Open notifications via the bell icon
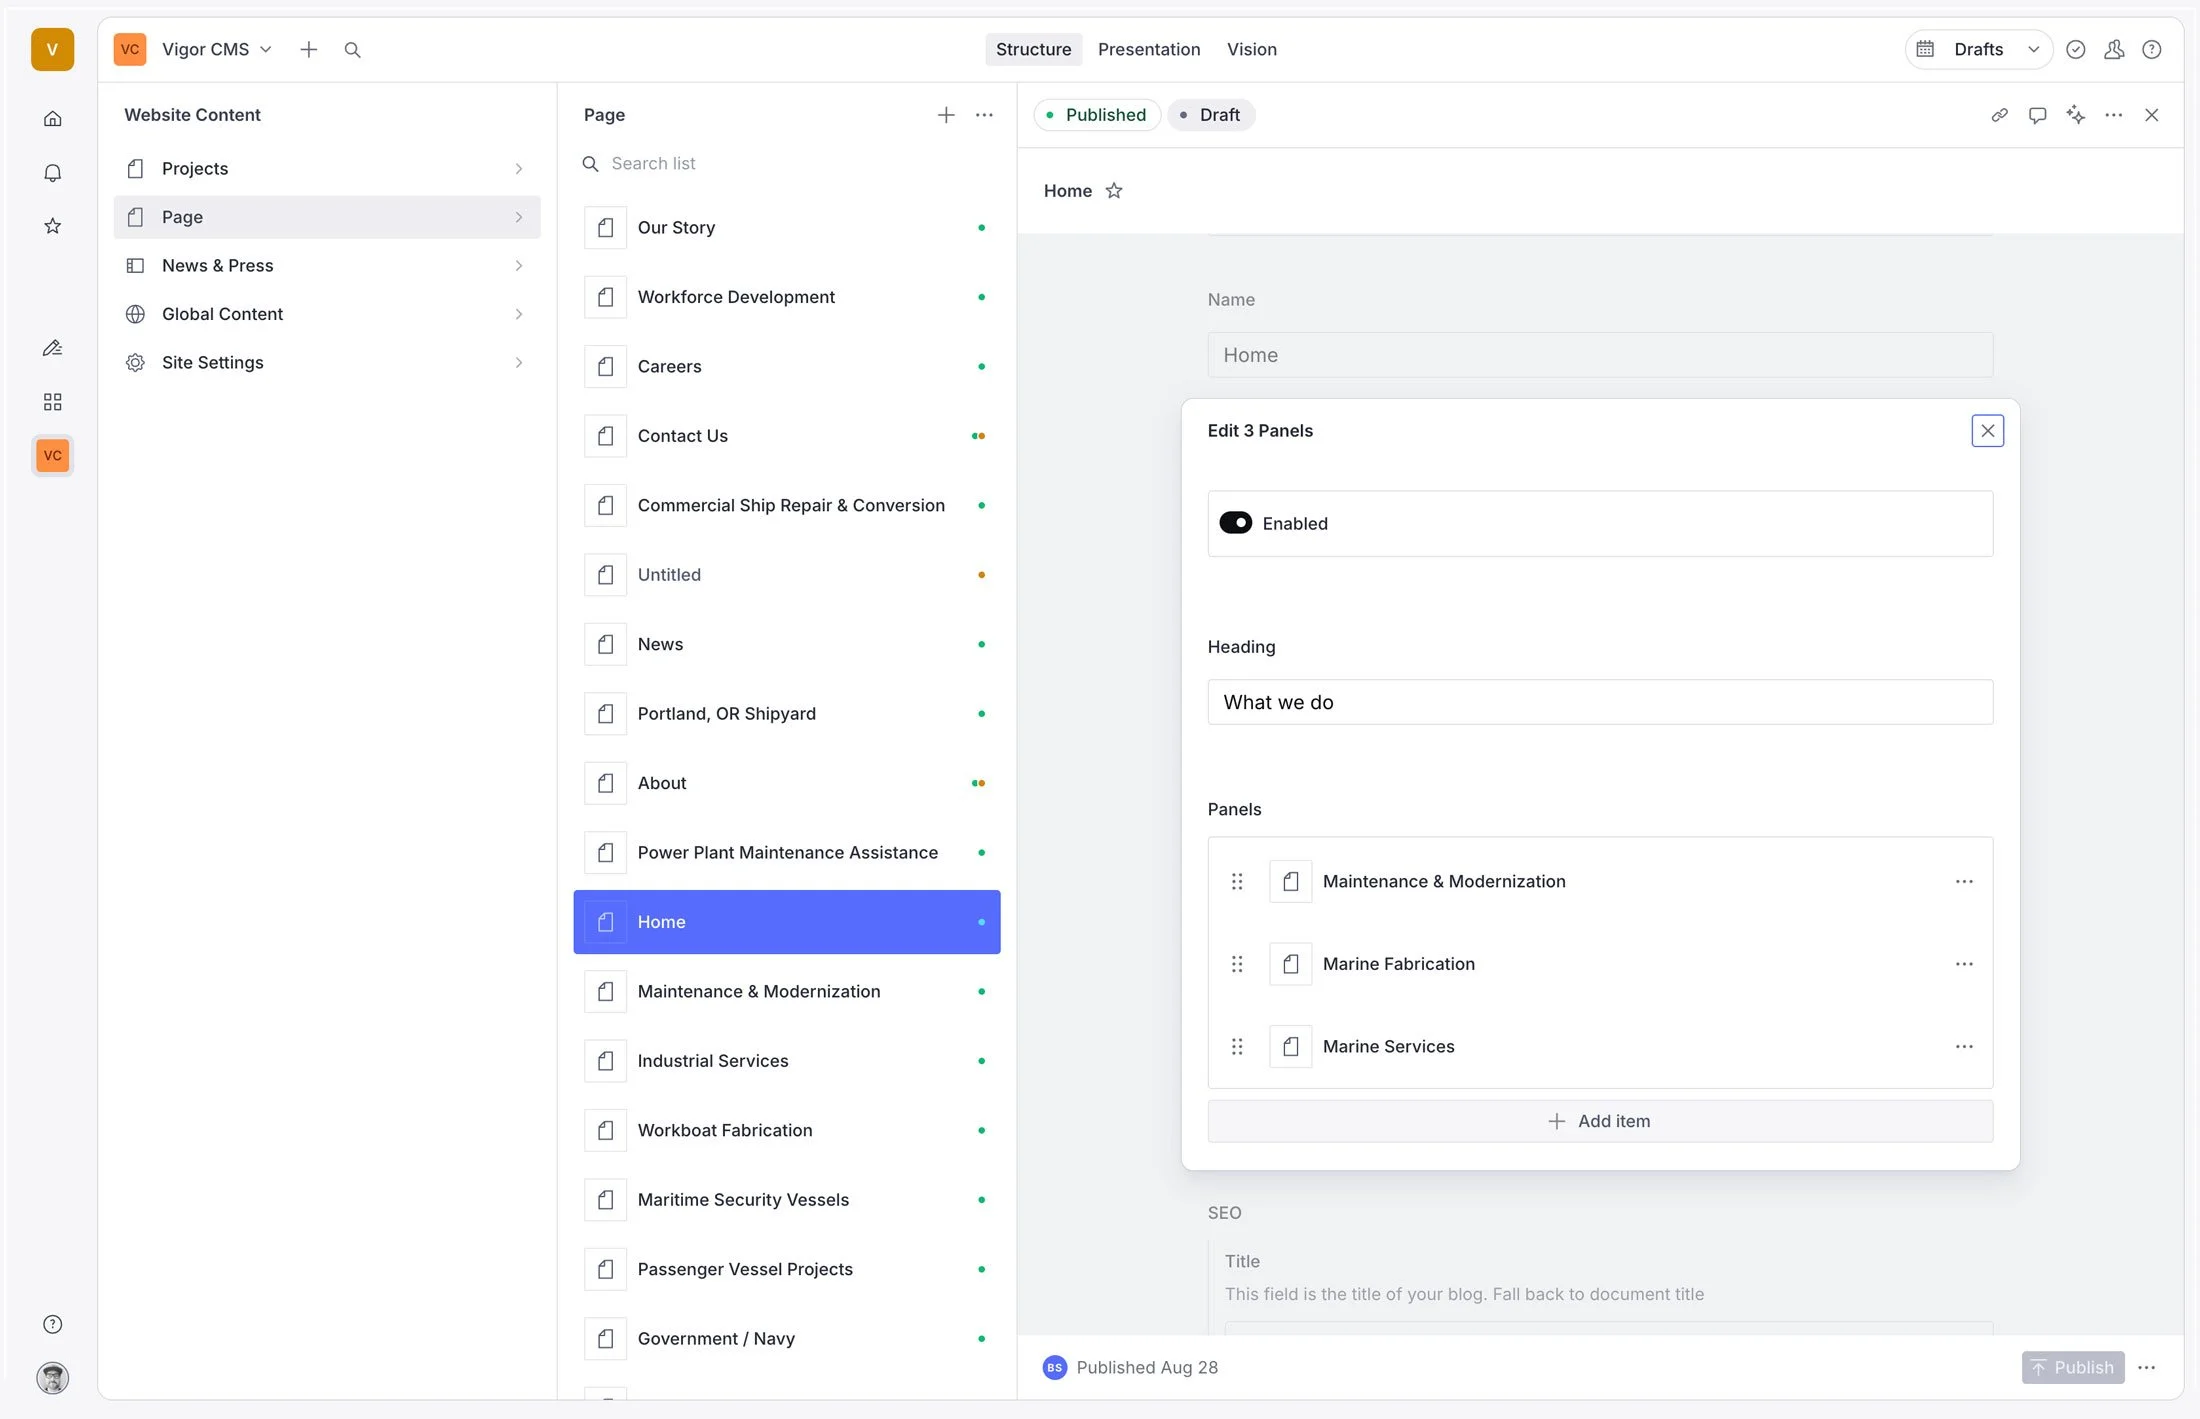 [52, 172]
